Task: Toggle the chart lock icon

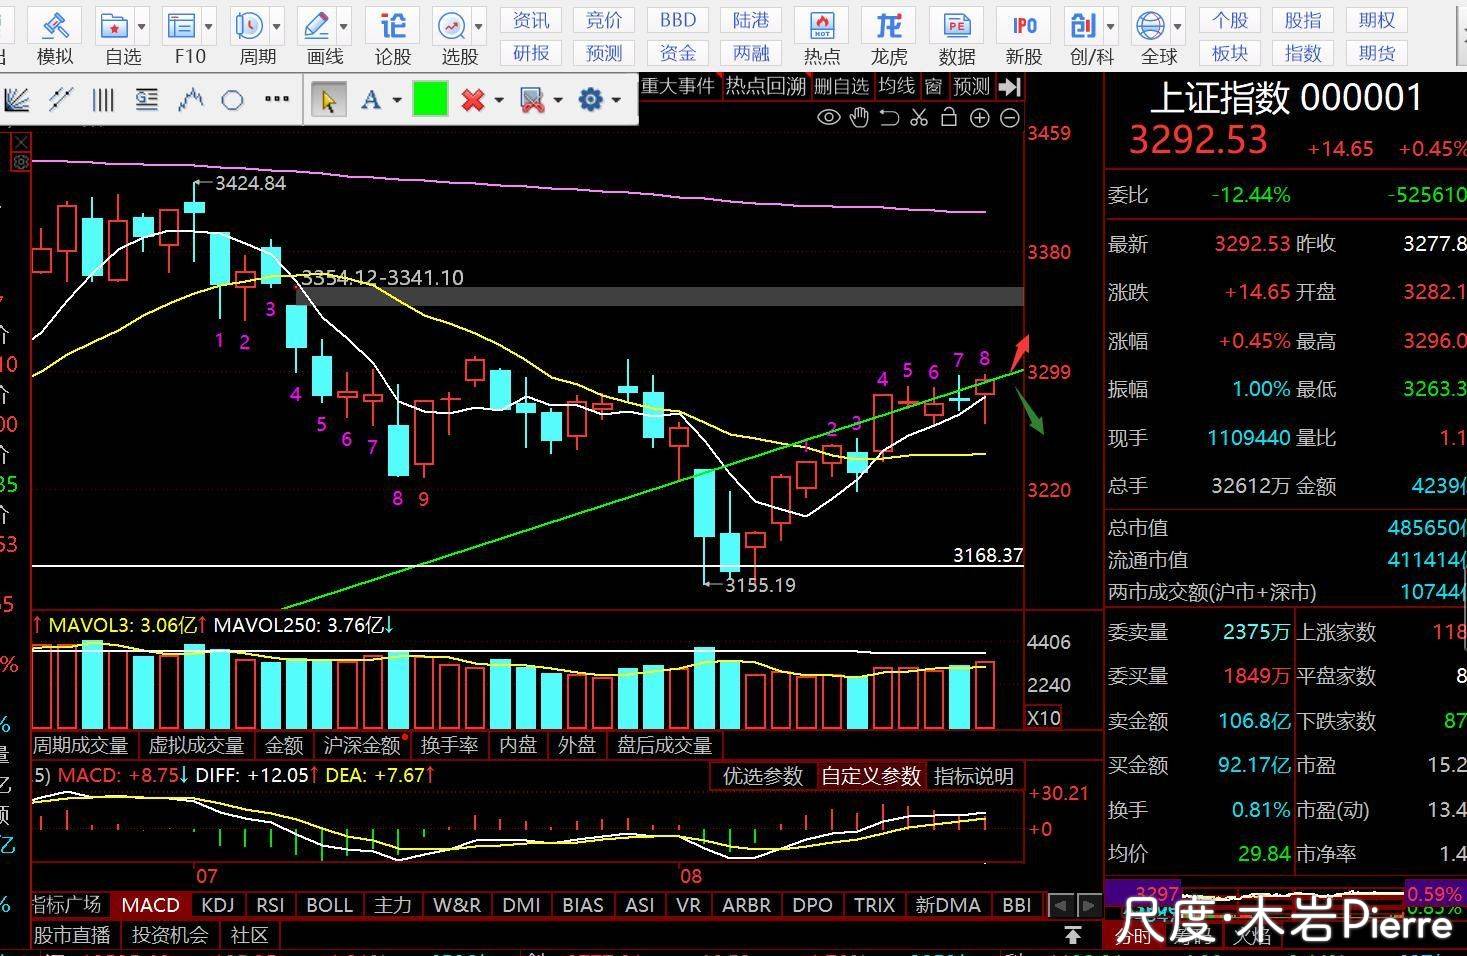Action: point(949,119)
